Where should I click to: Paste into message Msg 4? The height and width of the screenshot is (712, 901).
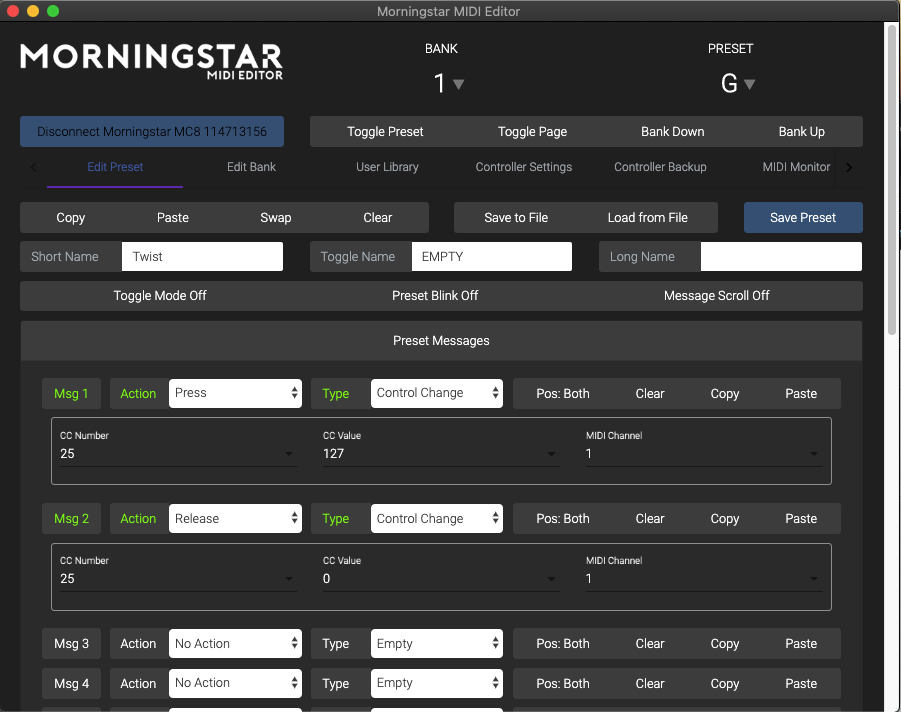click(801, 683)
